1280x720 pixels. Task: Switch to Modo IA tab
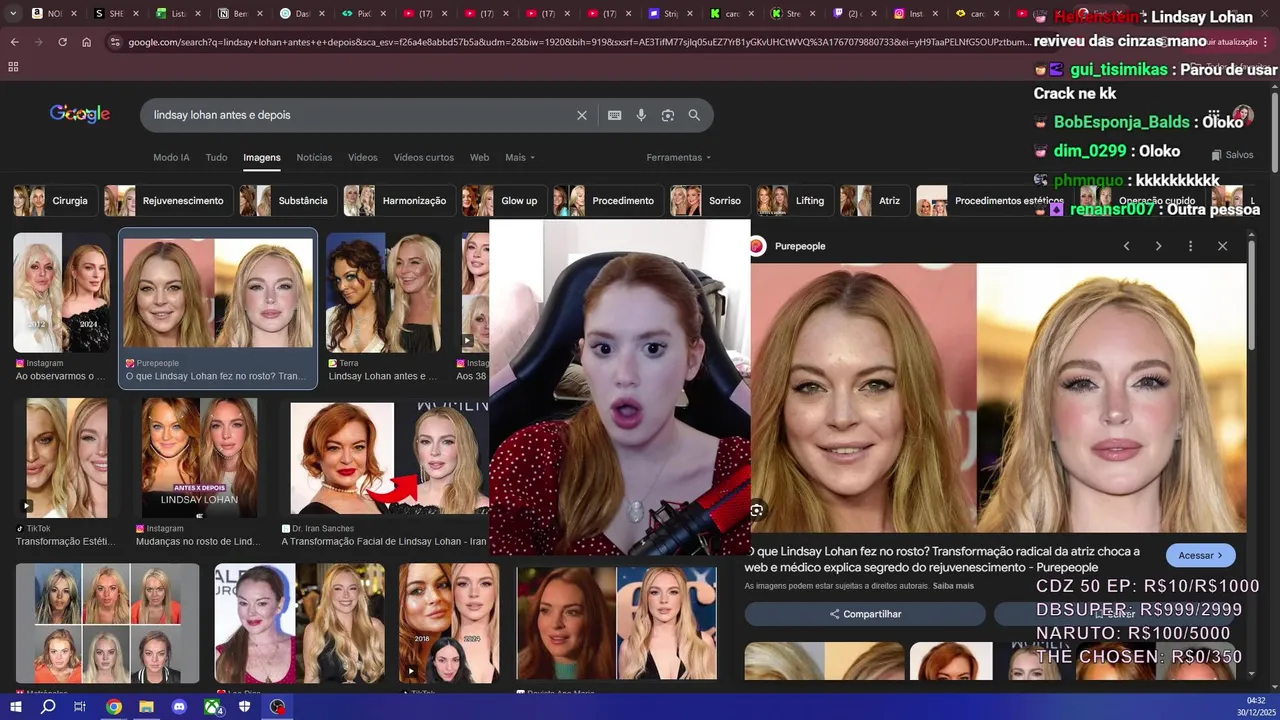[171, 157]
